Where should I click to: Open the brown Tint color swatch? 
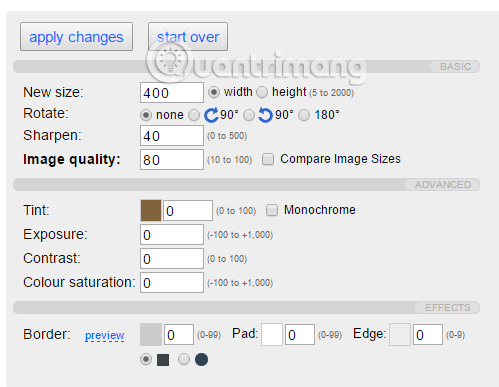tap(151, 210)
